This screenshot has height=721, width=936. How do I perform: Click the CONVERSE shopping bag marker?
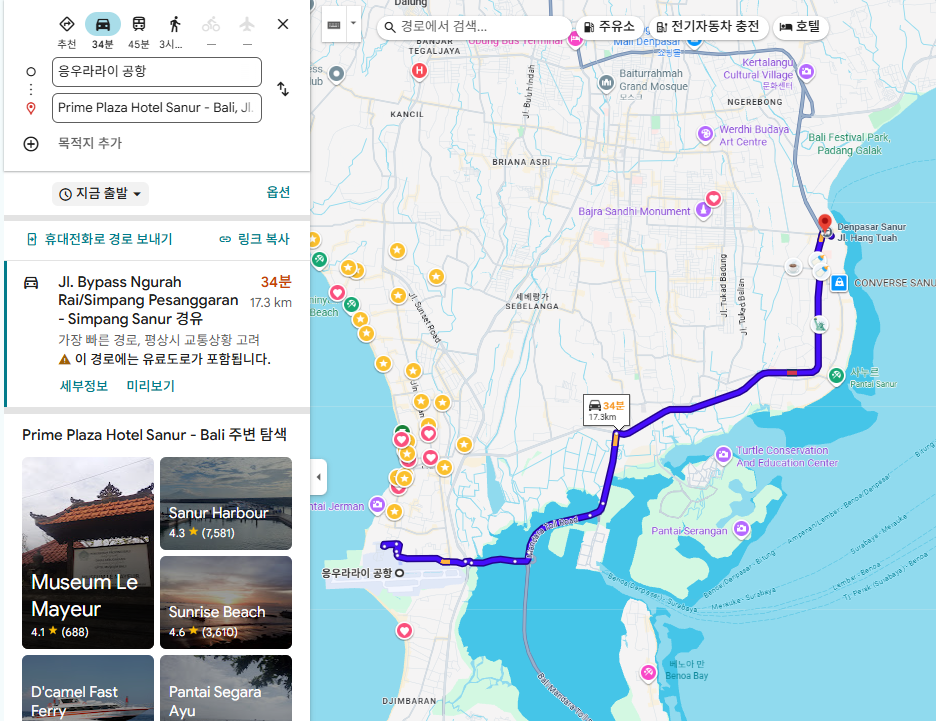point(839,282)
